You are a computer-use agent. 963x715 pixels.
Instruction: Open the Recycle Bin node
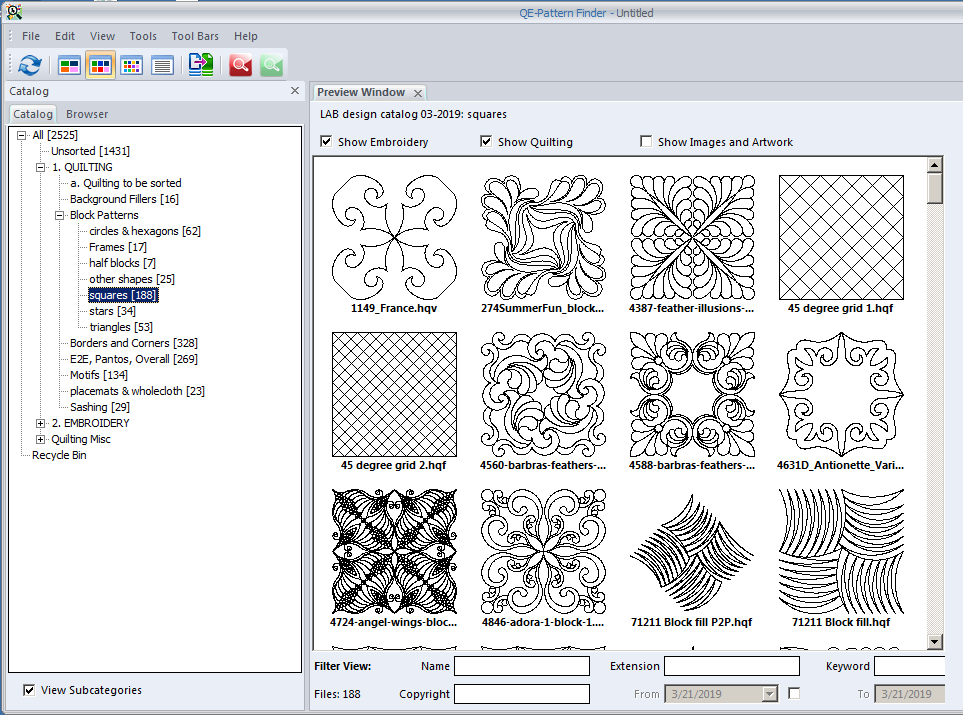(x=59, y=455)
